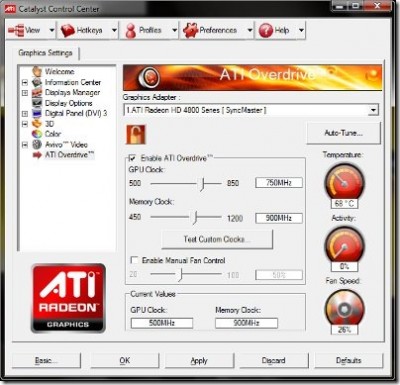Open the Hotkeys dropdown arrow

click(114, 30)
